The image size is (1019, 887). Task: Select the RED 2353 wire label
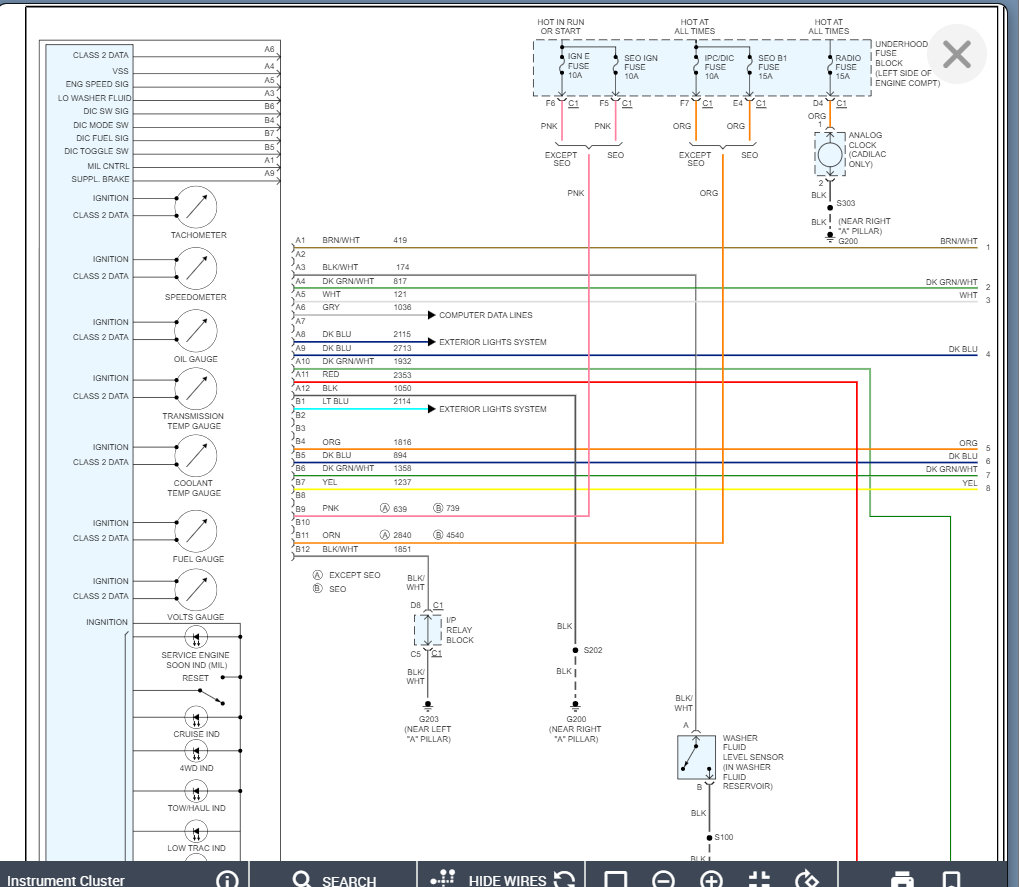[x=367, y=374]
